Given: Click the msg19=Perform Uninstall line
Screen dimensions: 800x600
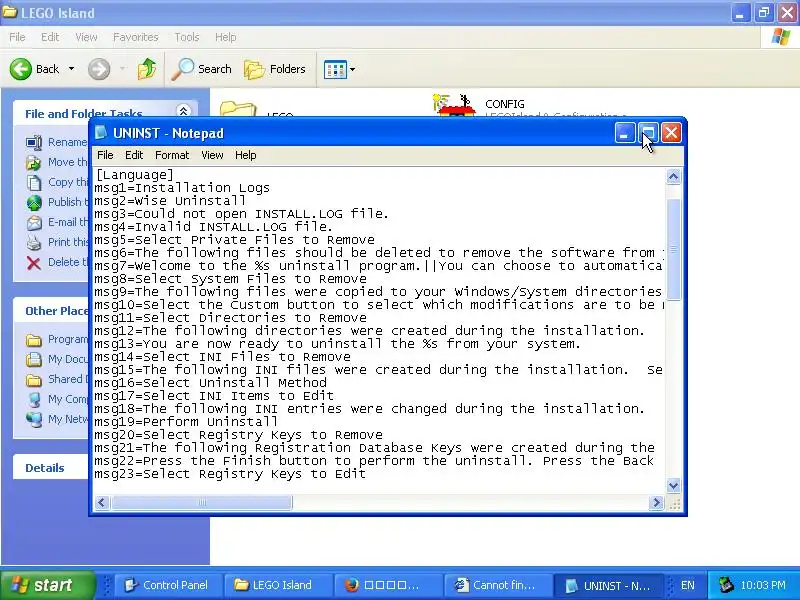Looking at the screenshot, I should 186,422.
